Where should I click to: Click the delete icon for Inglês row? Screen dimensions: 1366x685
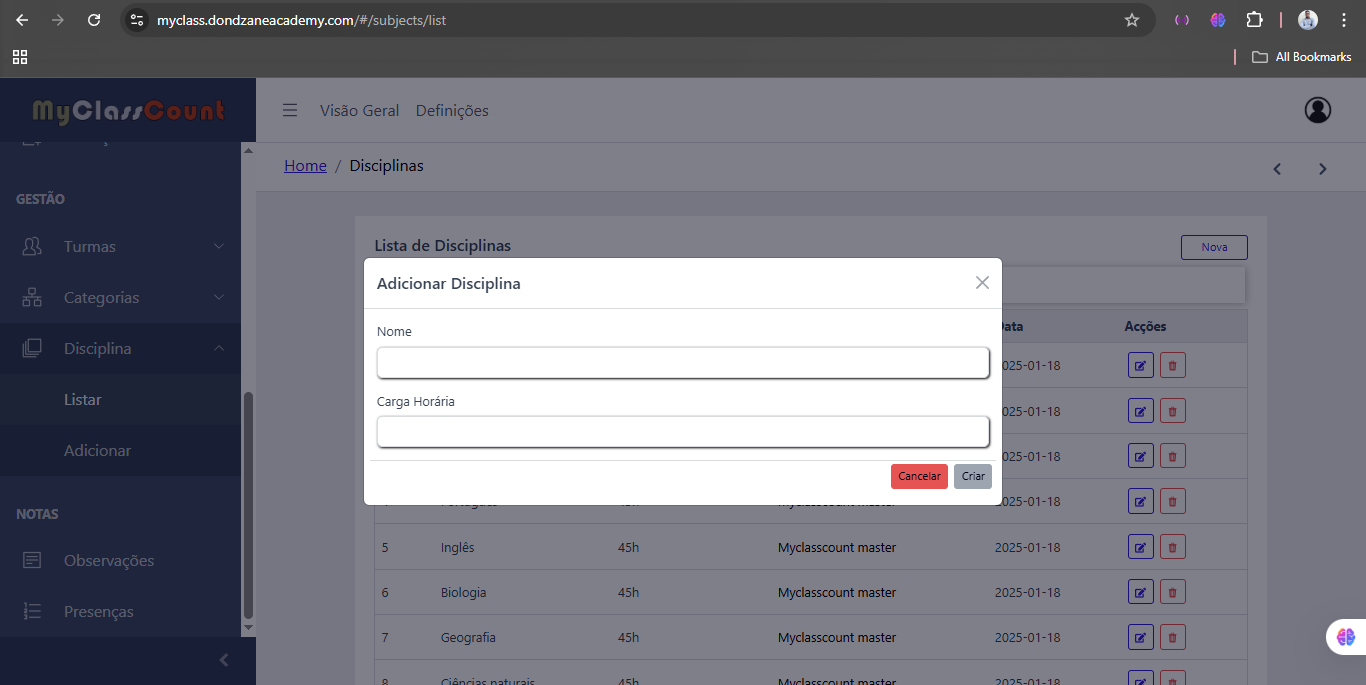coord(1172,547)
